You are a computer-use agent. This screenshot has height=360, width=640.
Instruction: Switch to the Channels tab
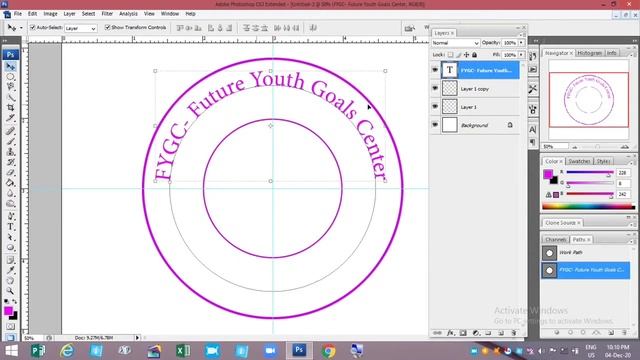pos(556,240)
